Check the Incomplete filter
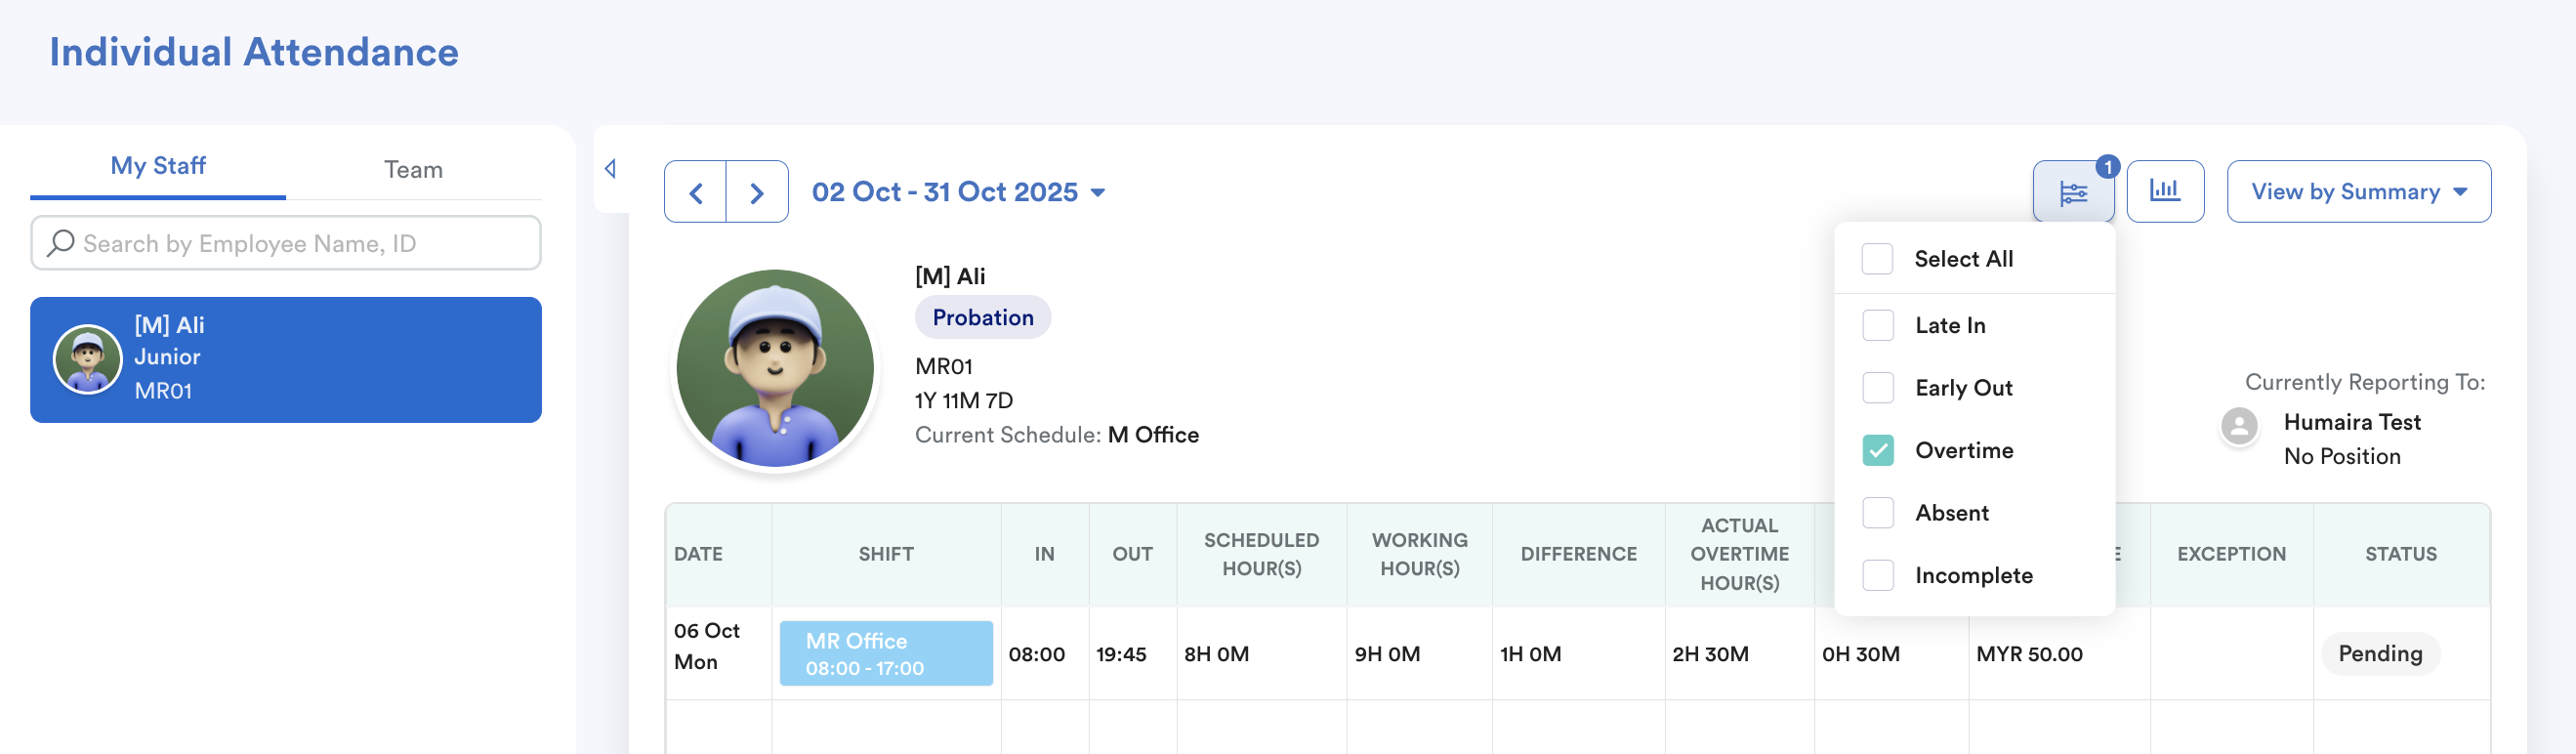The height and width of the screenshot is (754, 2576). [1878, 575]
